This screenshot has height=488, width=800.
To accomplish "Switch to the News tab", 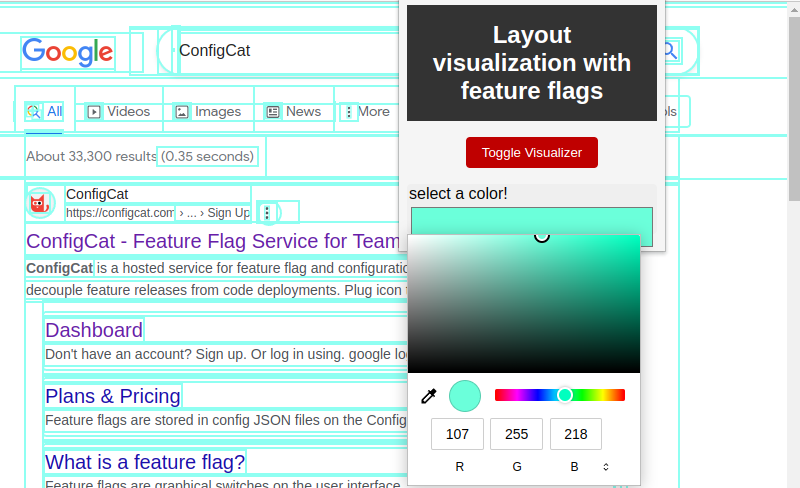I will [294, 112].
